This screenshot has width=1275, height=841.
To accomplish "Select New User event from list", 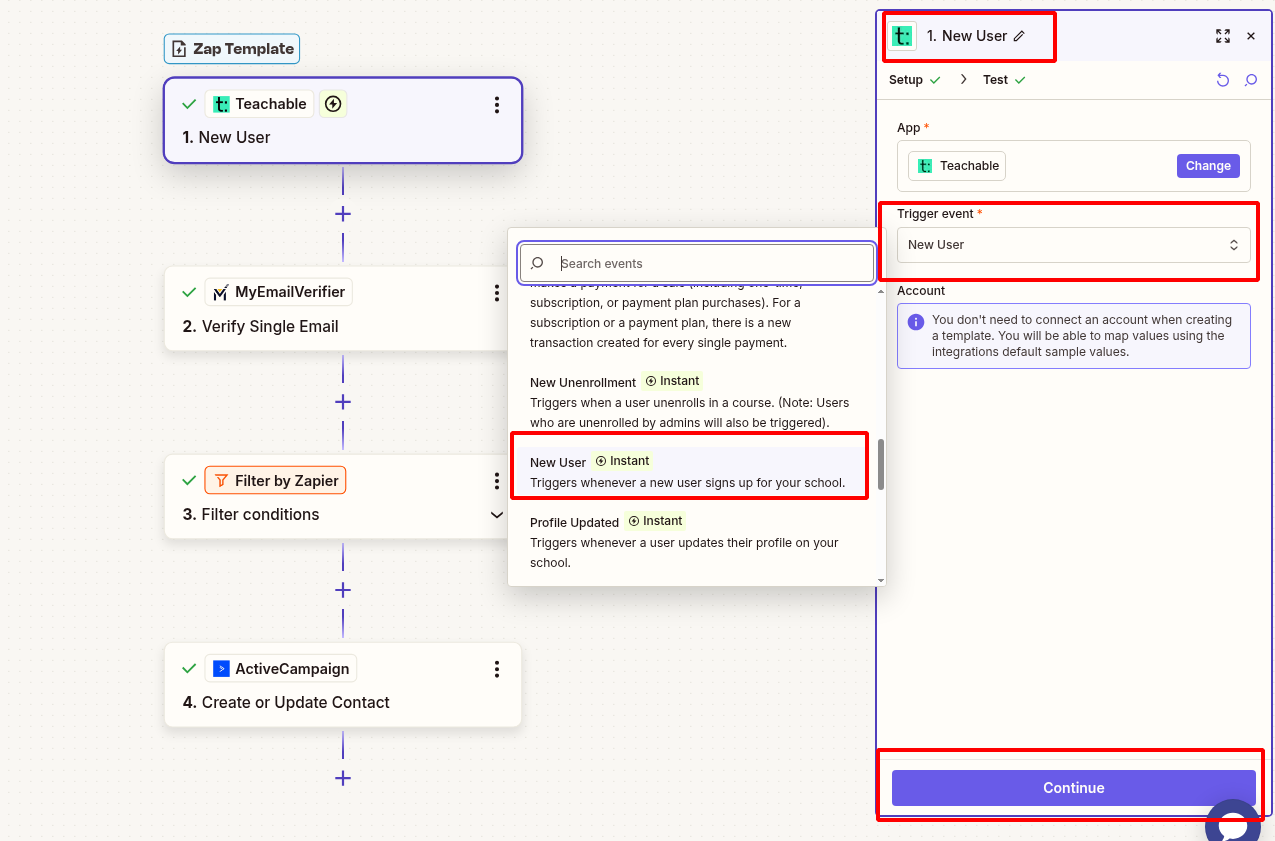I will tap(688, 472).
